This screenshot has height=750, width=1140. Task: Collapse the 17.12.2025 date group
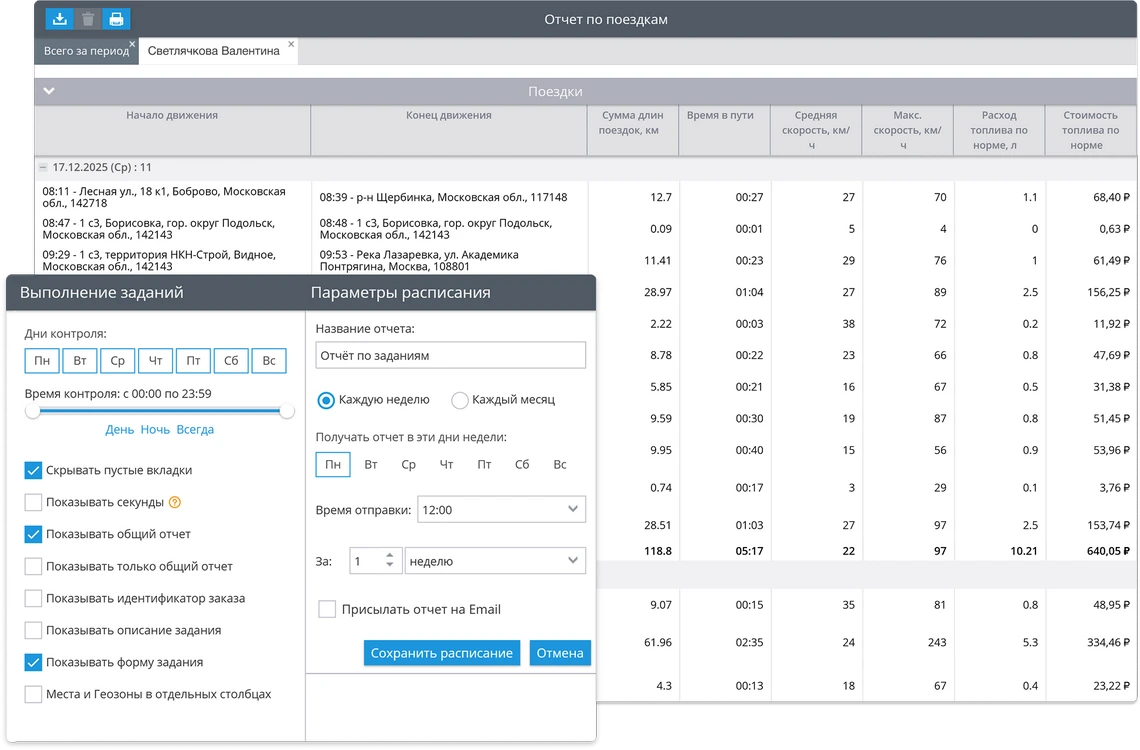pyautogui.click(x=43, y=168)
